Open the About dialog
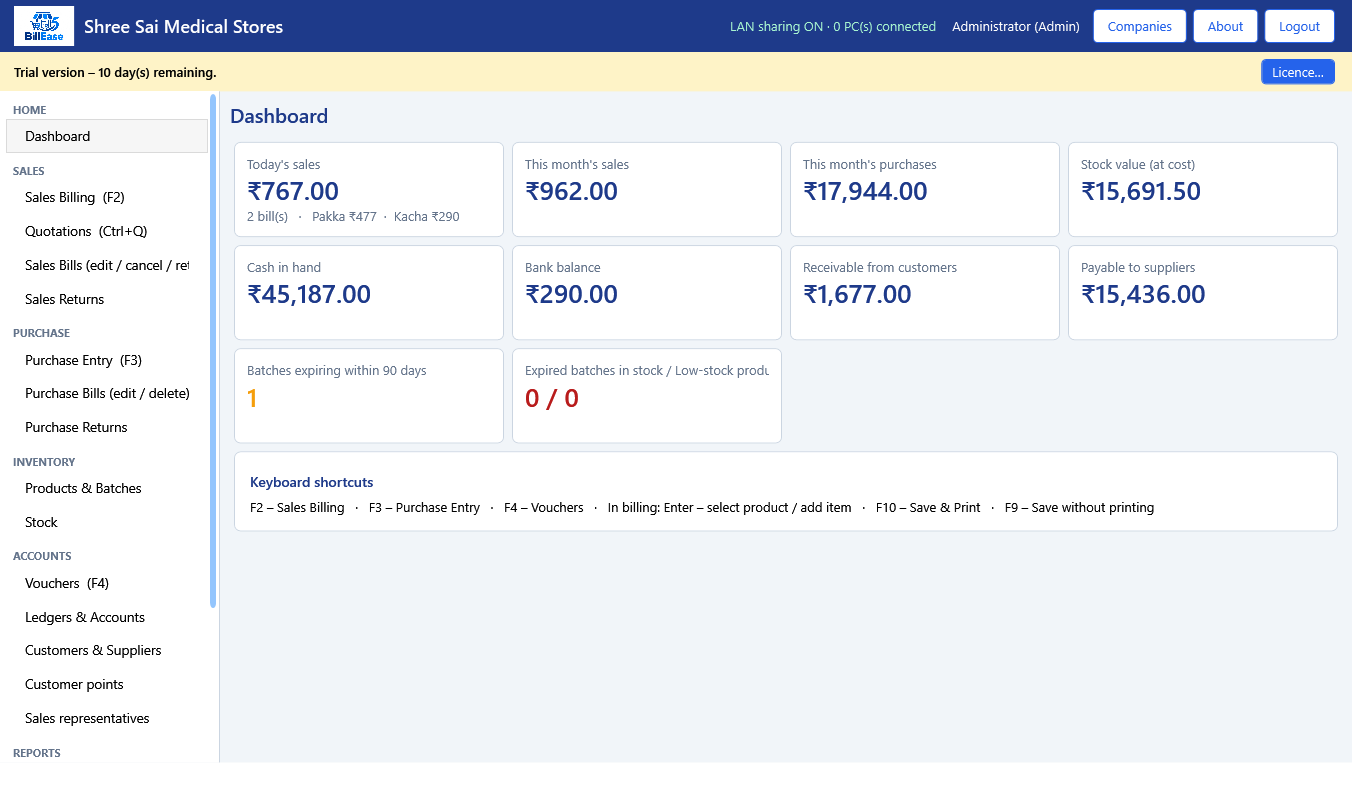Image resolution: width=1366 pixels, height=800 pixels. [x=1225, y=26]
